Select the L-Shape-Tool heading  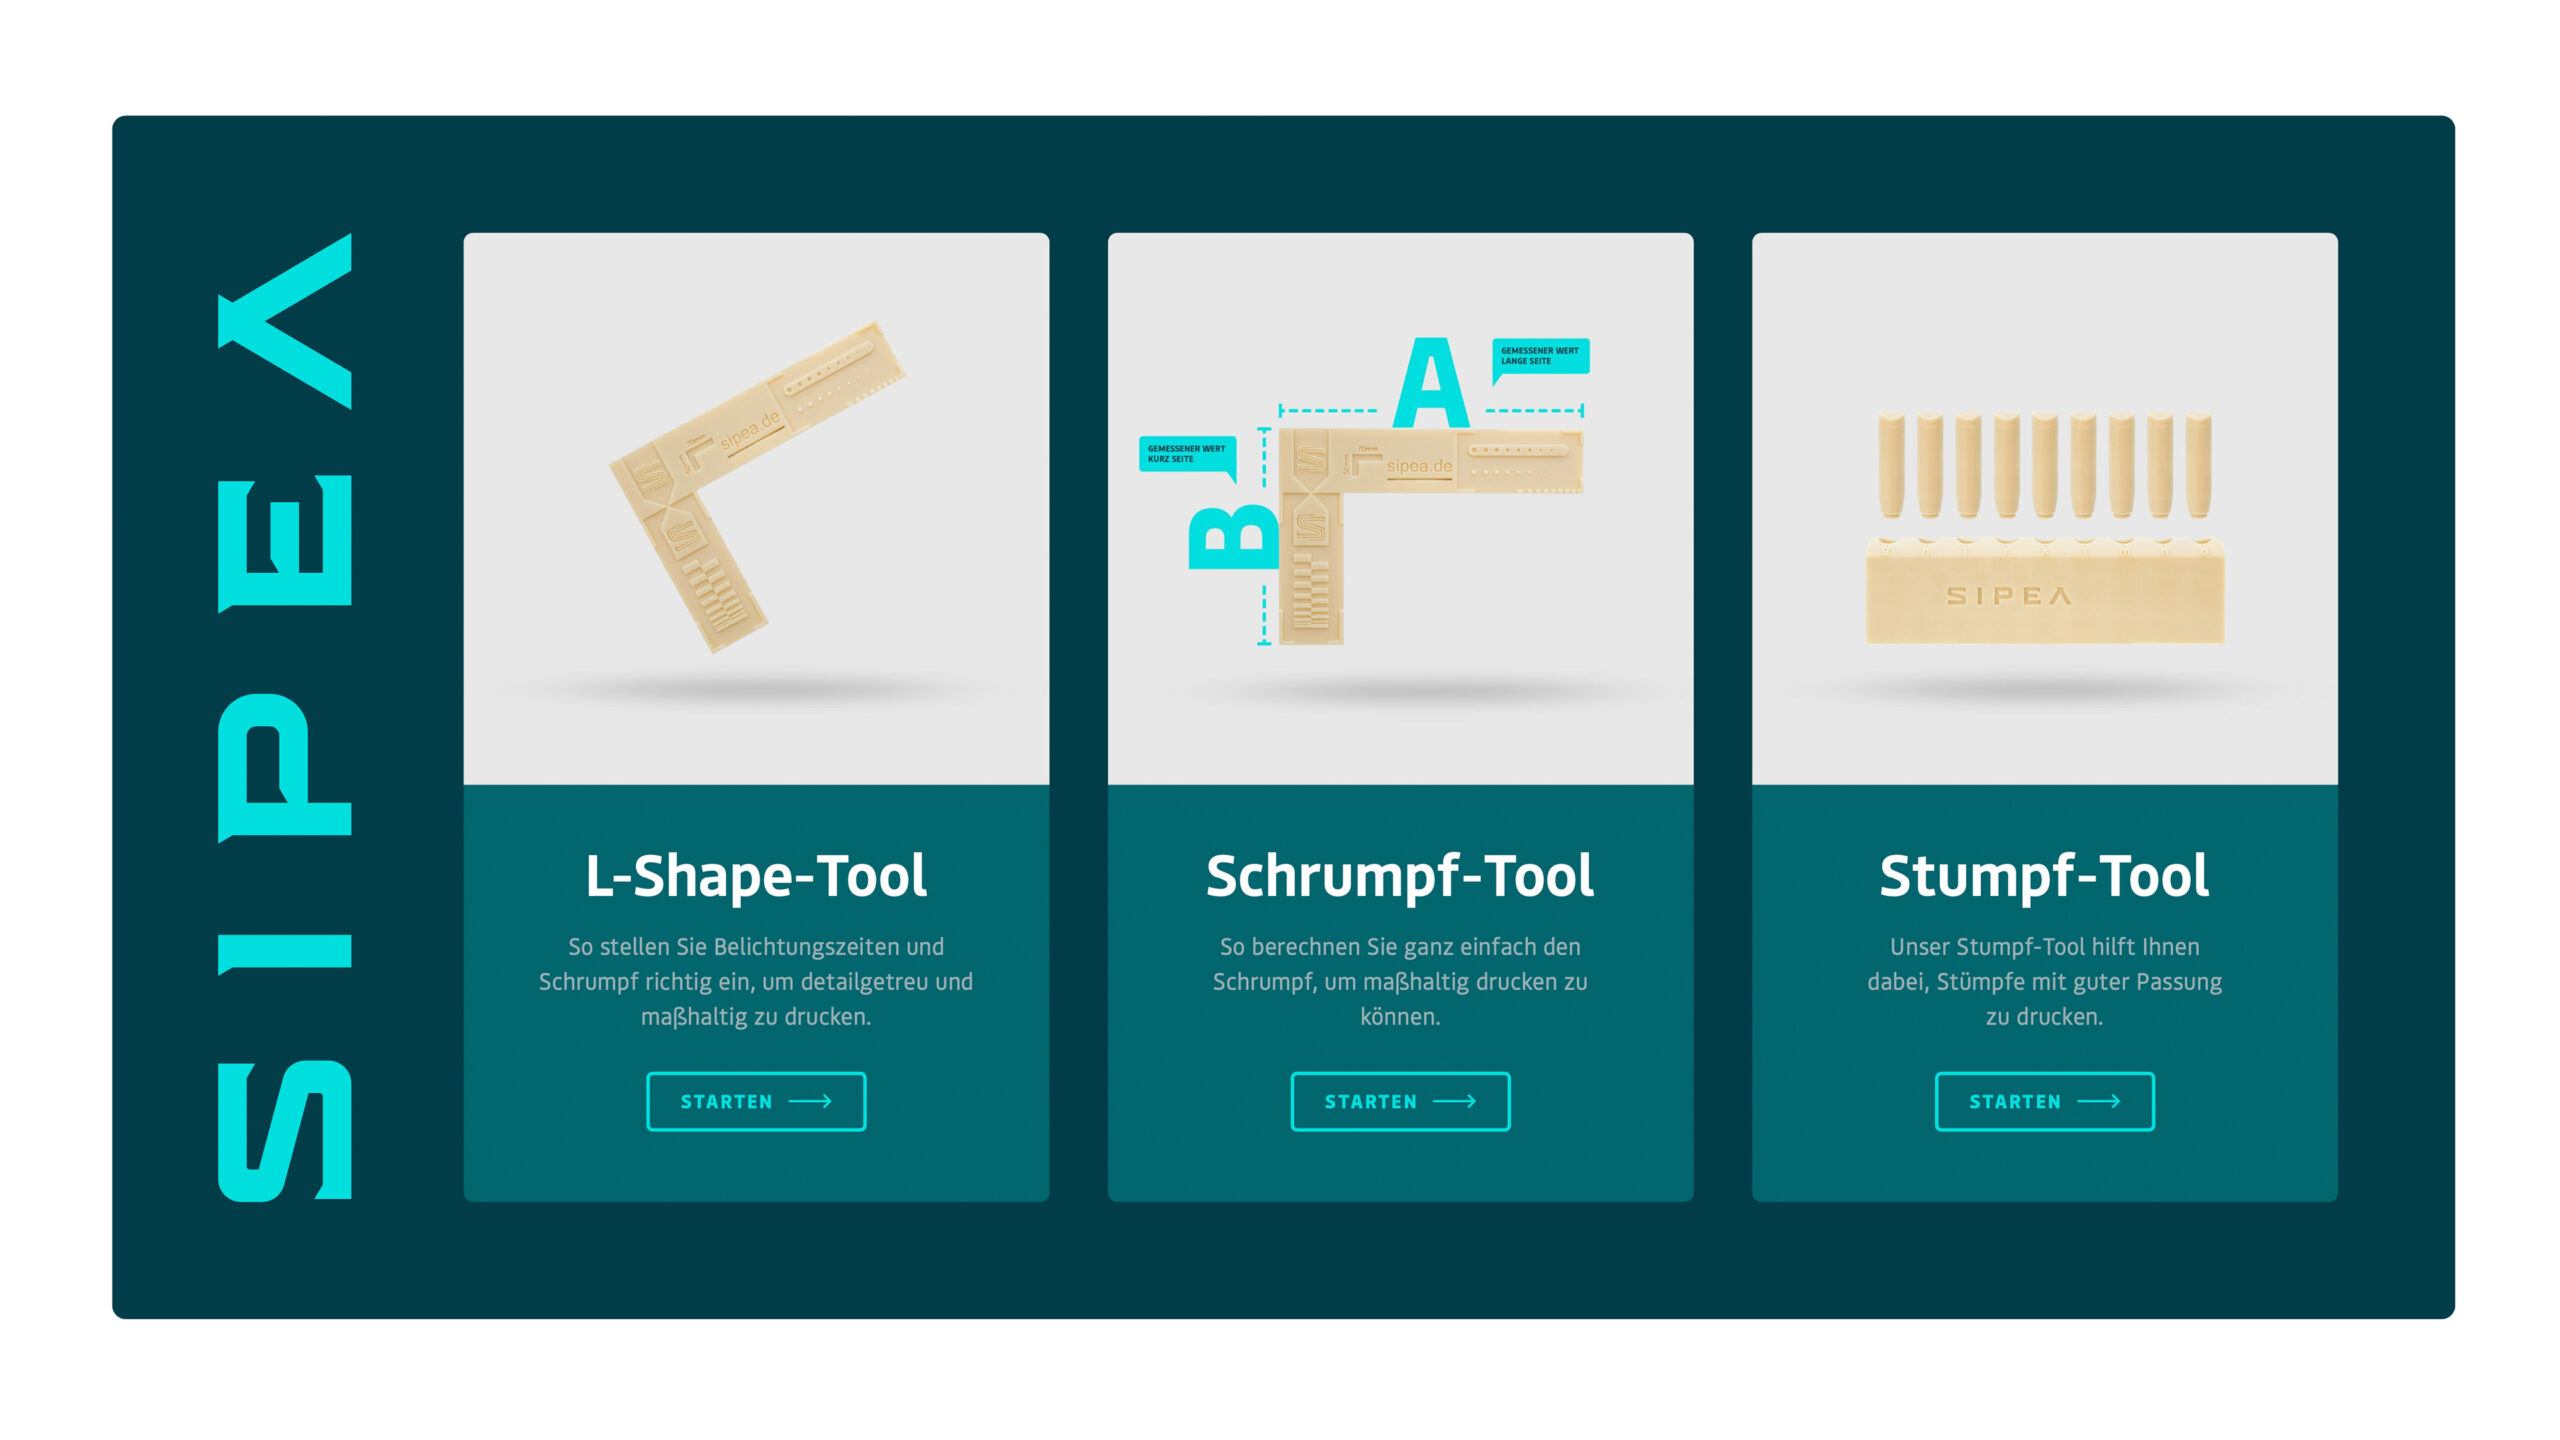[x=756, y=877]
